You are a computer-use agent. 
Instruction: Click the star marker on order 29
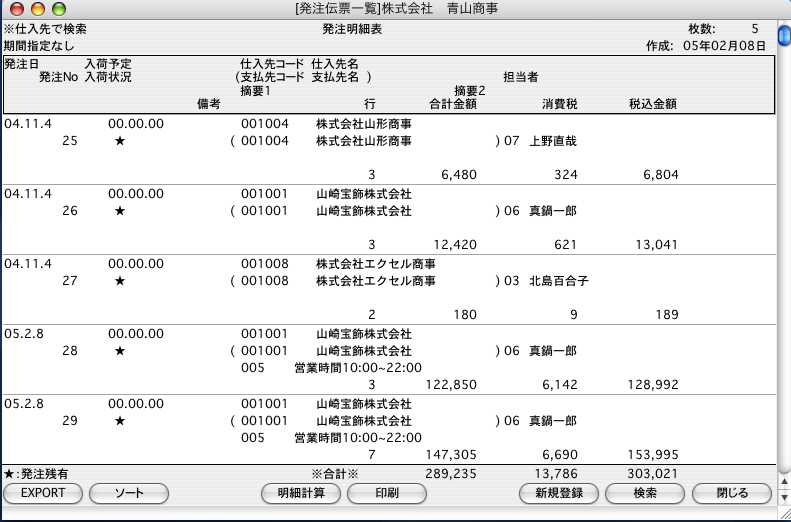click(x=120, y=422)
